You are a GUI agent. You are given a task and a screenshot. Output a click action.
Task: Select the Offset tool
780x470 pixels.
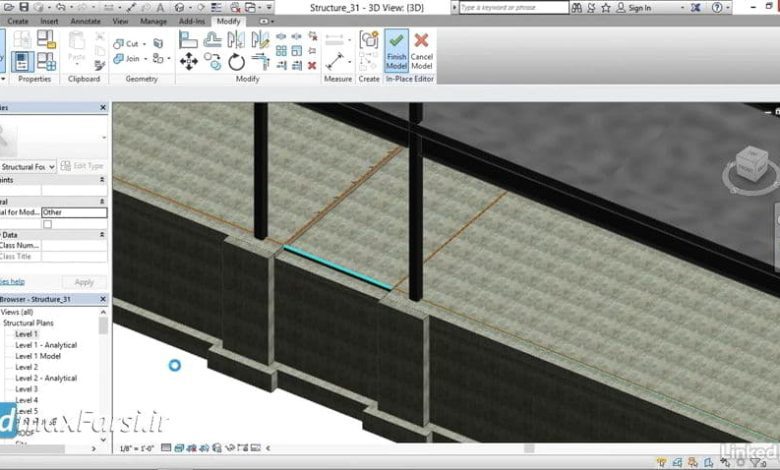212,40
